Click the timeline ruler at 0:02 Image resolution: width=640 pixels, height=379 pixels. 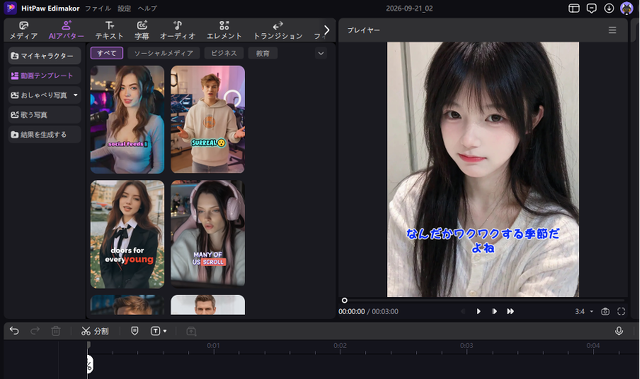(x=340, y=346)
